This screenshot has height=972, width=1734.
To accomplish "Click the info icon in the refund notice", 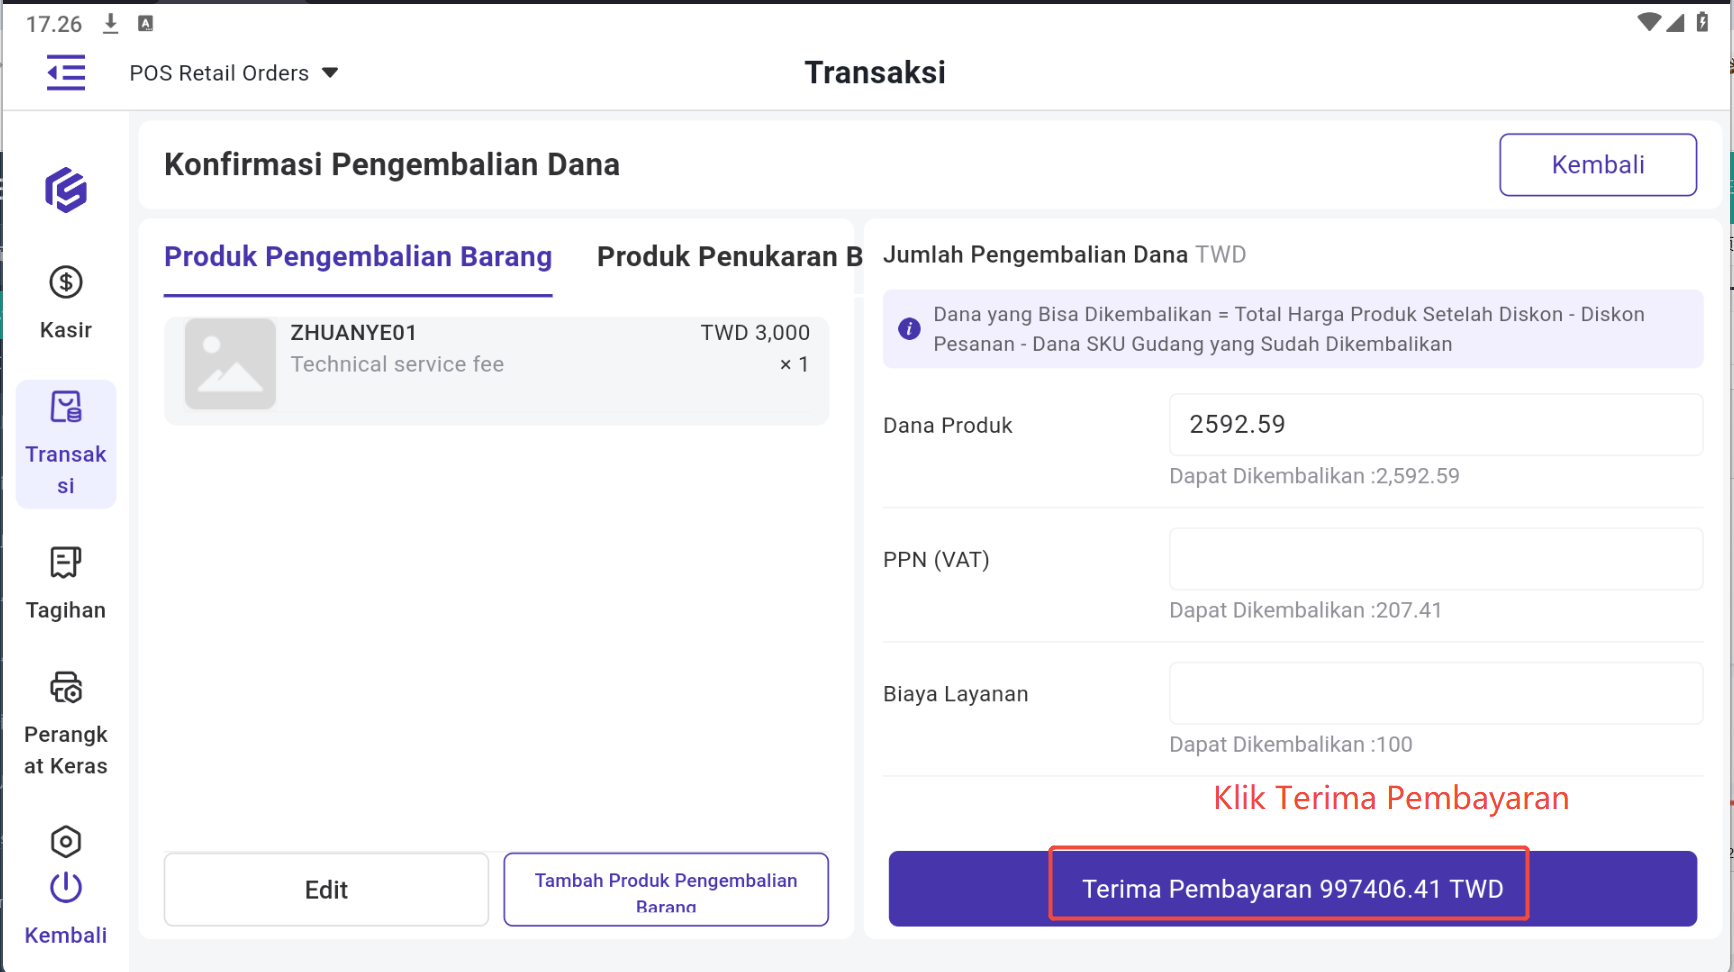I will coord(909,329).
